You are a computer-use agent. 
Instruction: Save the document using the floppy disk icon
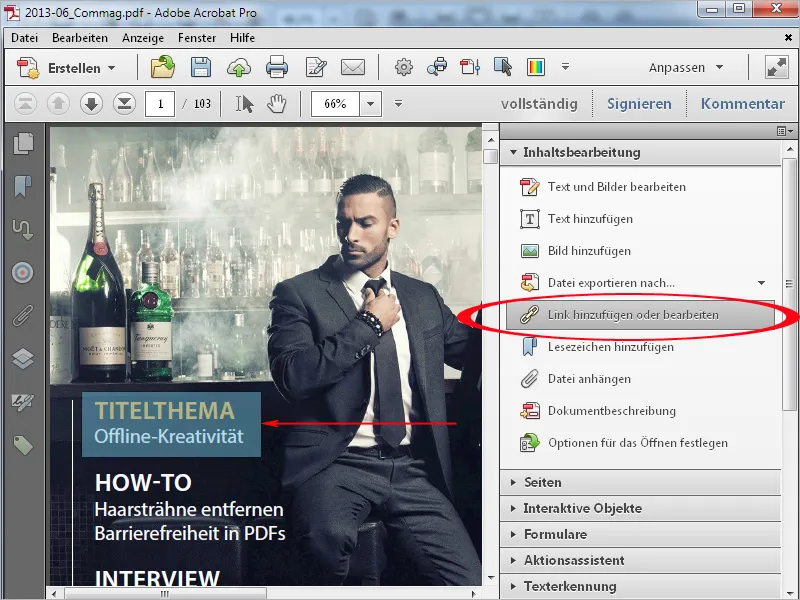(x=201, y=67)
